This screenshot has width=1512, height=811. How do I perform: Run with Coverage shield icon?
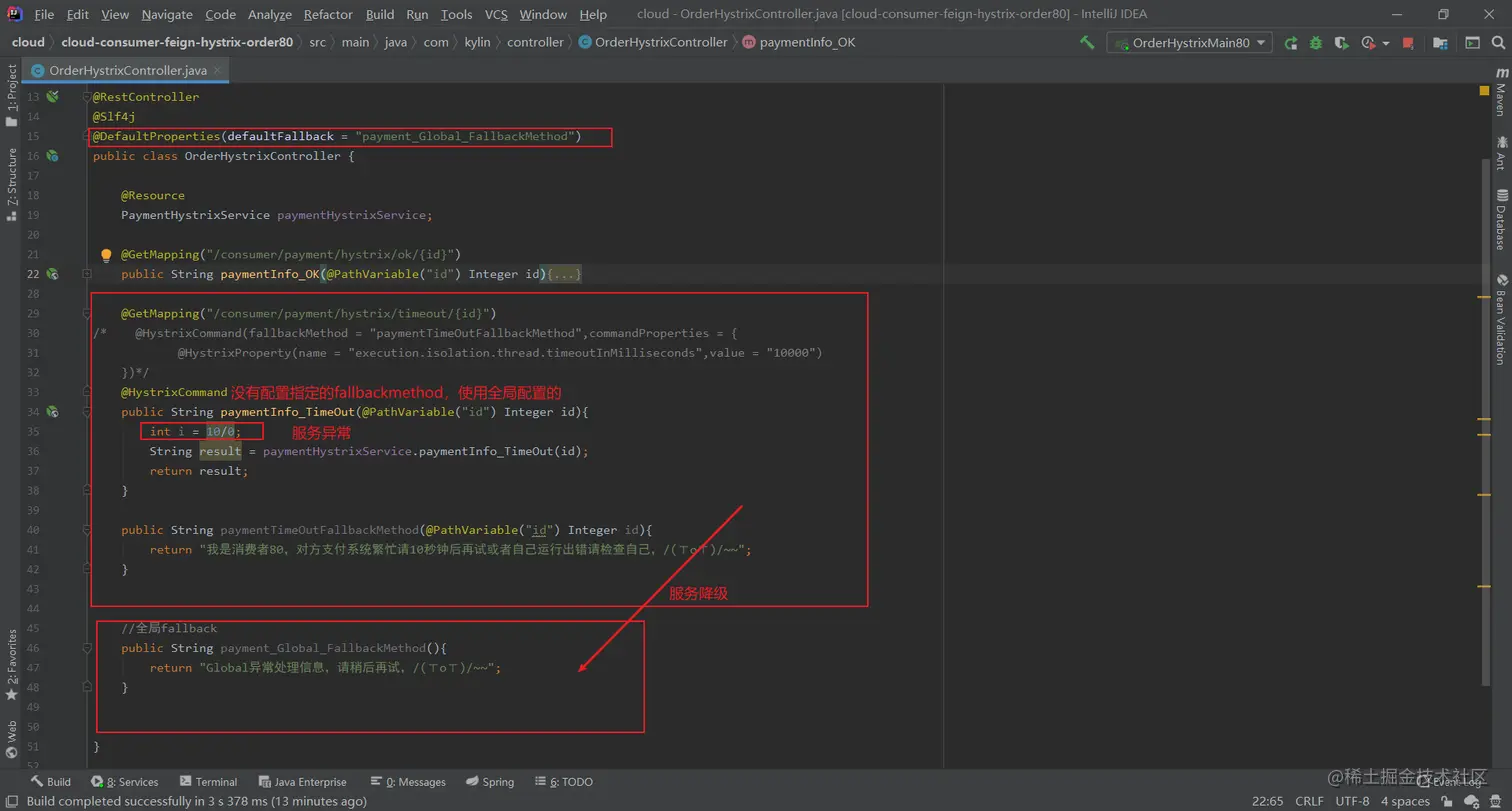coord(1342,43)
